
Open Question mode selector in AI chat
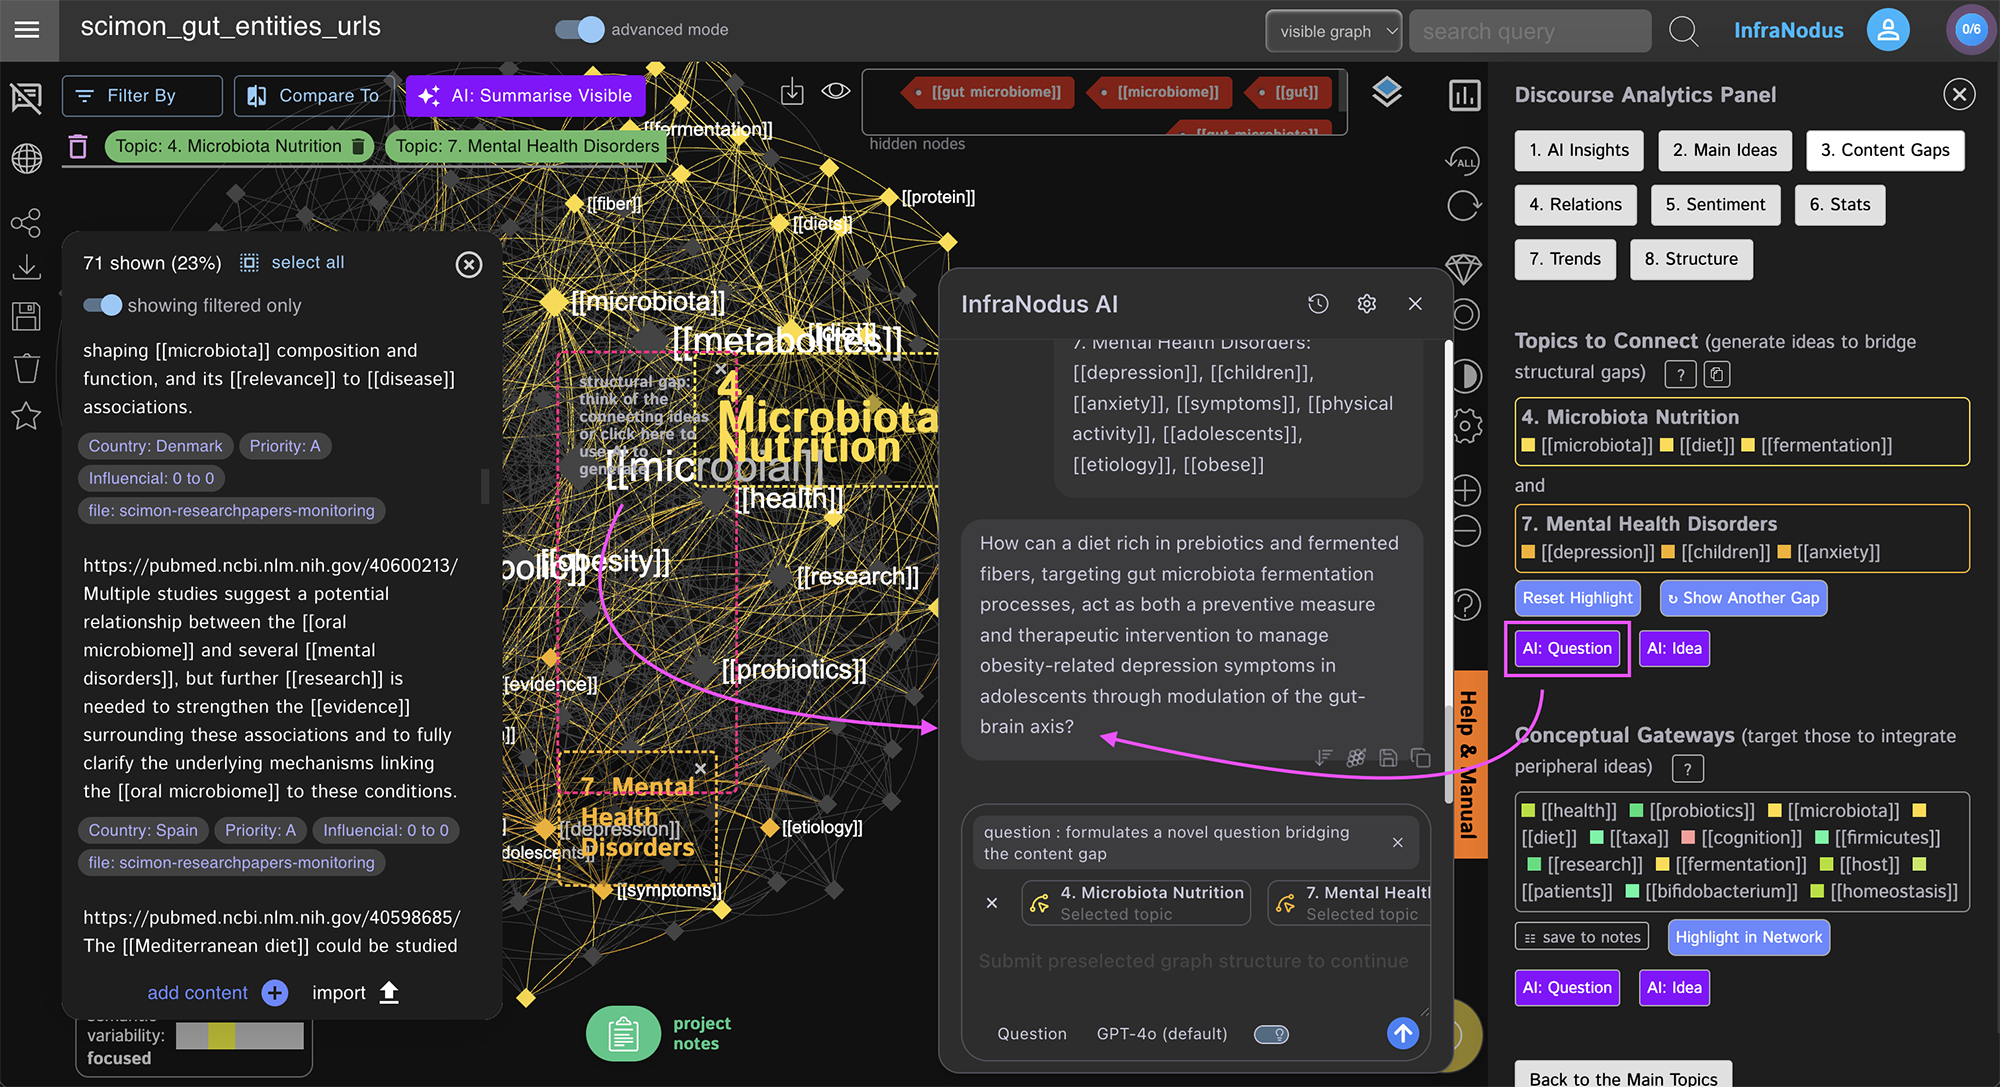coord(1032,1034)
